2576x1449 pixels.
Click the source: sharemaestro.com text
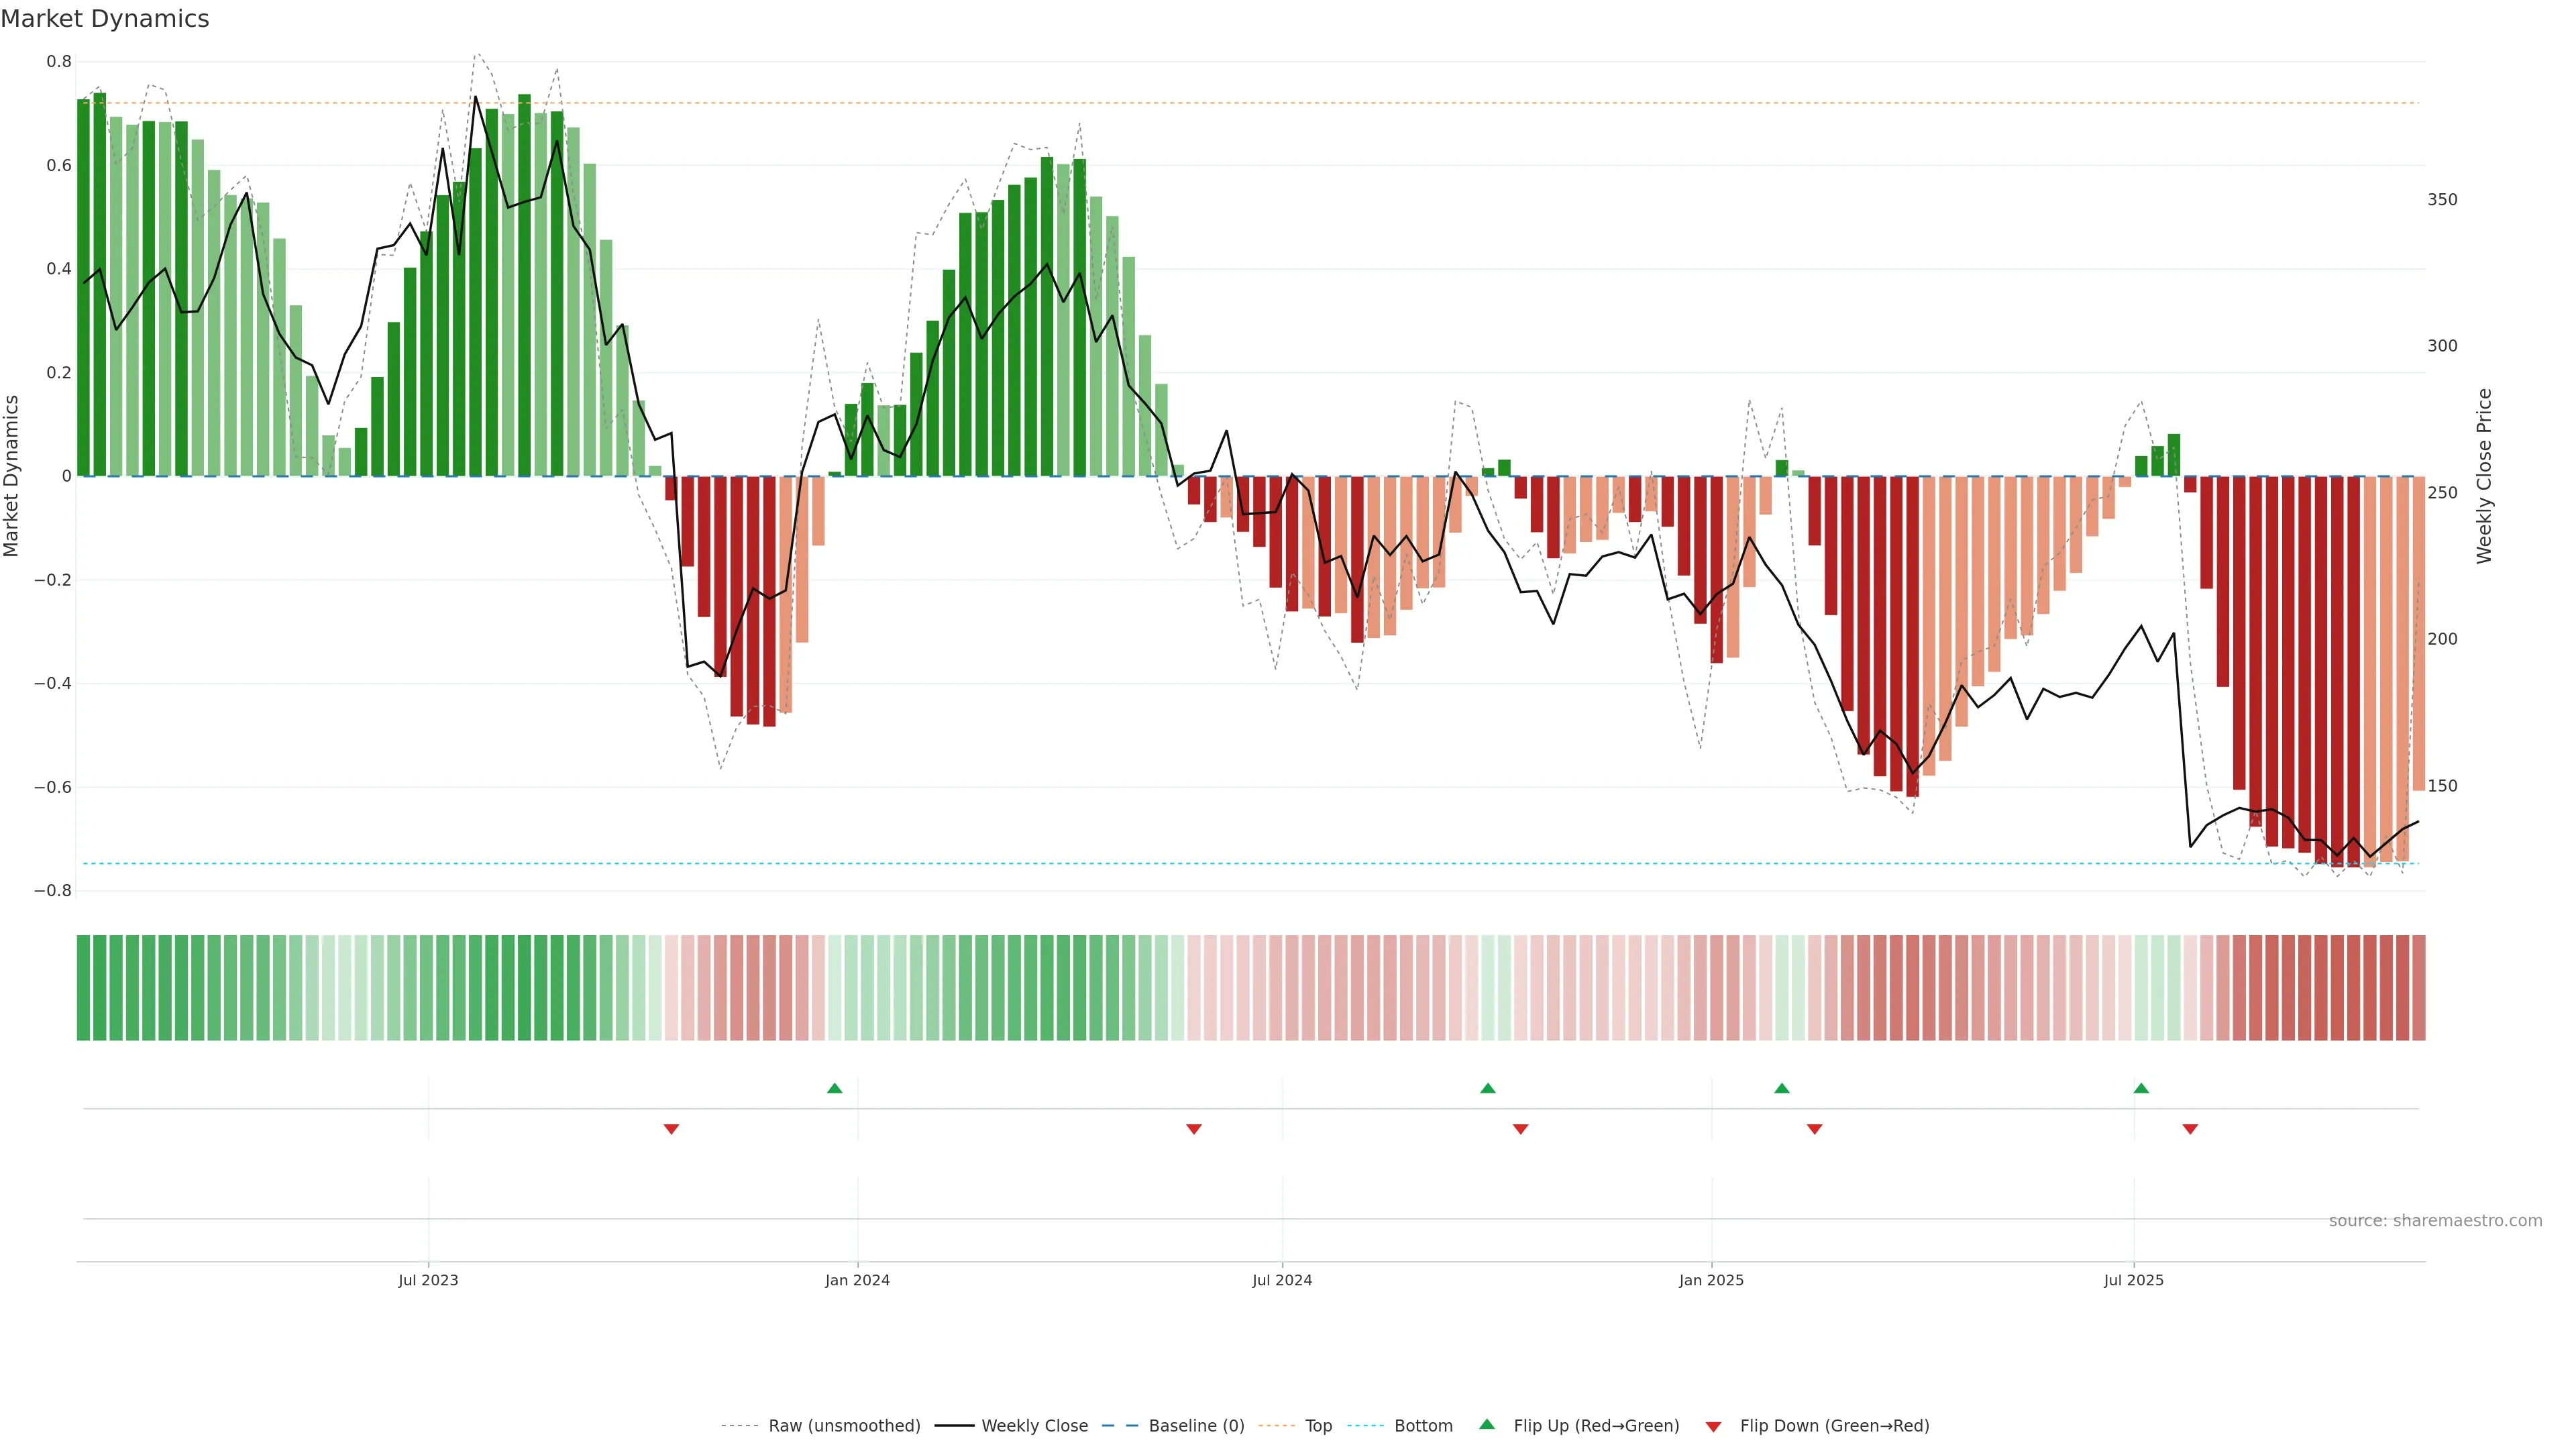[x=2435, y=1220]
